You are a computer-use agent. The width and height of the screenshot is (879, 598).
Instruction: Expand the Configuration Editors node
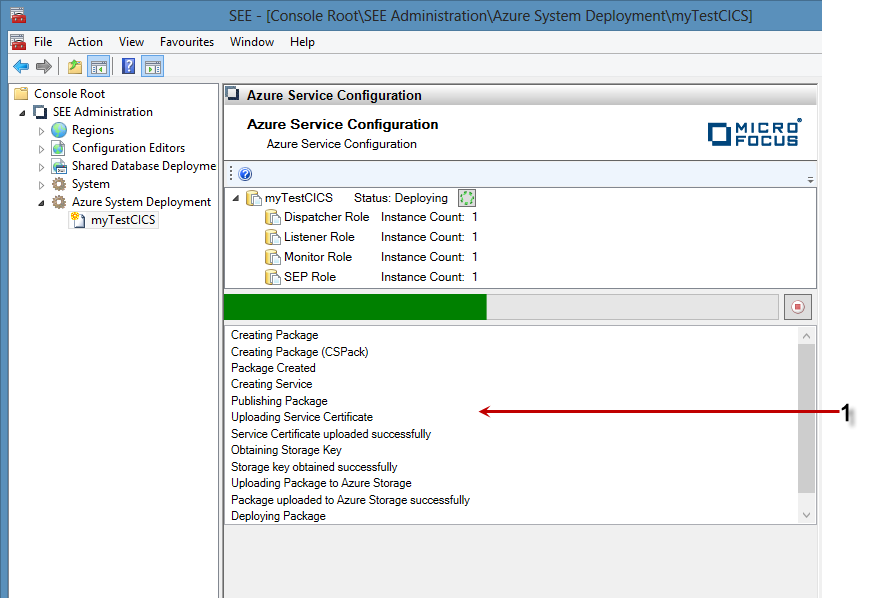click(42, 149)
